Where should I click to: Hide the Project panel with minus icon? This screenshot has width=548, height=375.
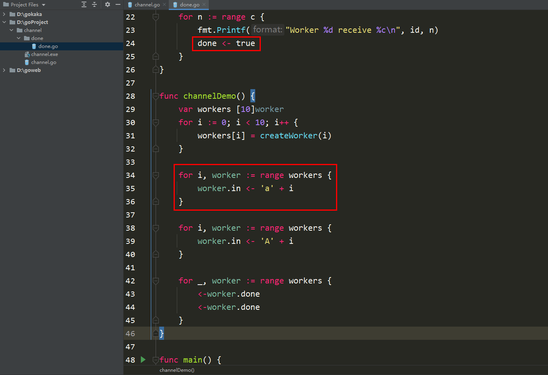(x=118, y=5)
